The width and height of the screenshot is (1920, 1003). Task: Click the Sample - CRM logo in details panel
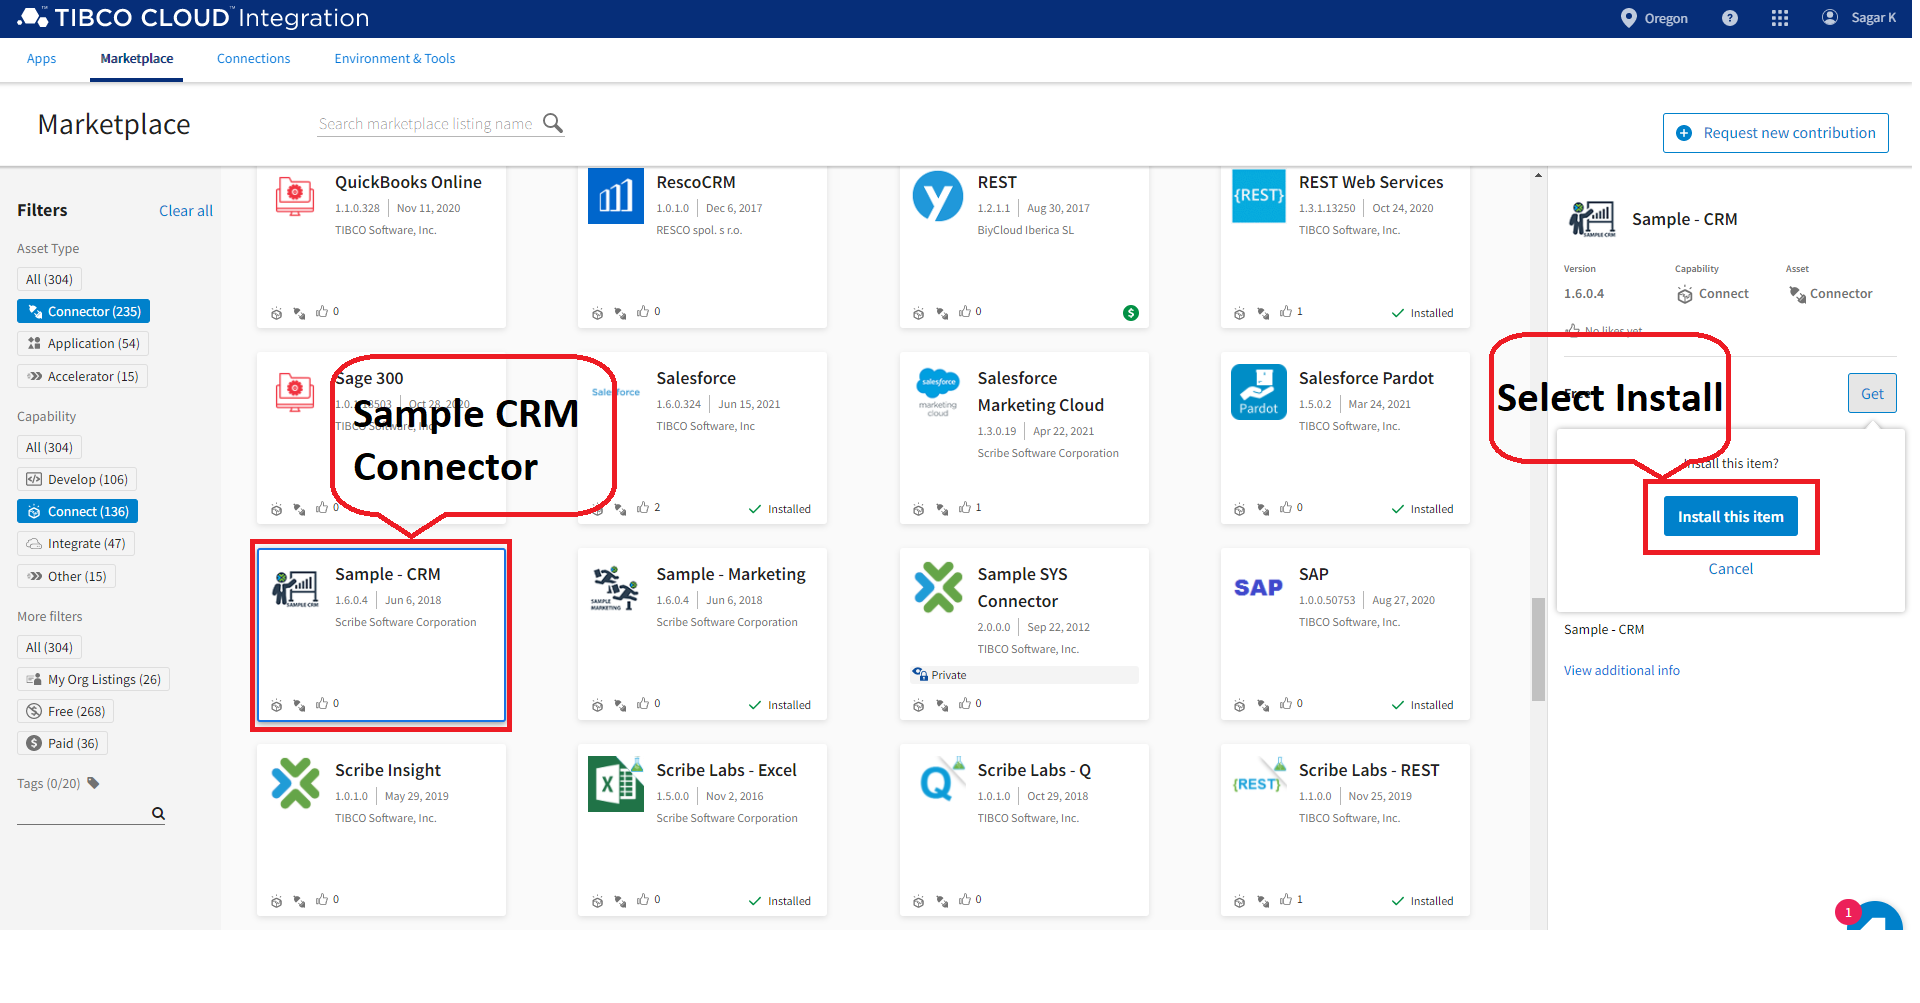coord(1592,219)
